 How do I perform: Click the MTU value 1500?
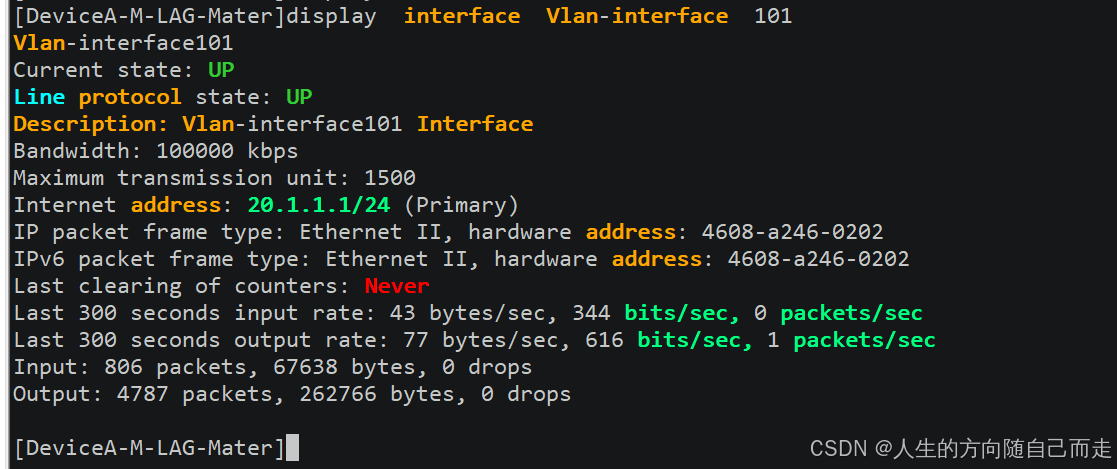point(390,178)
